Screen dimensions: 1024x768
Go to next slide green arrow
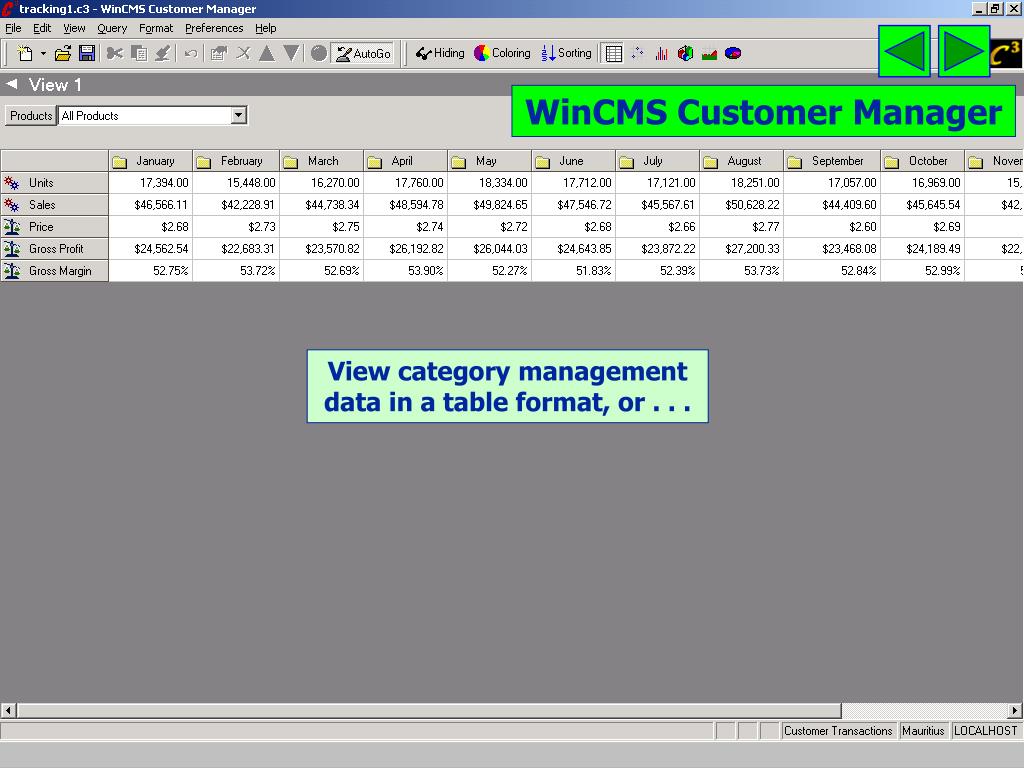click(x=964, y=52)
